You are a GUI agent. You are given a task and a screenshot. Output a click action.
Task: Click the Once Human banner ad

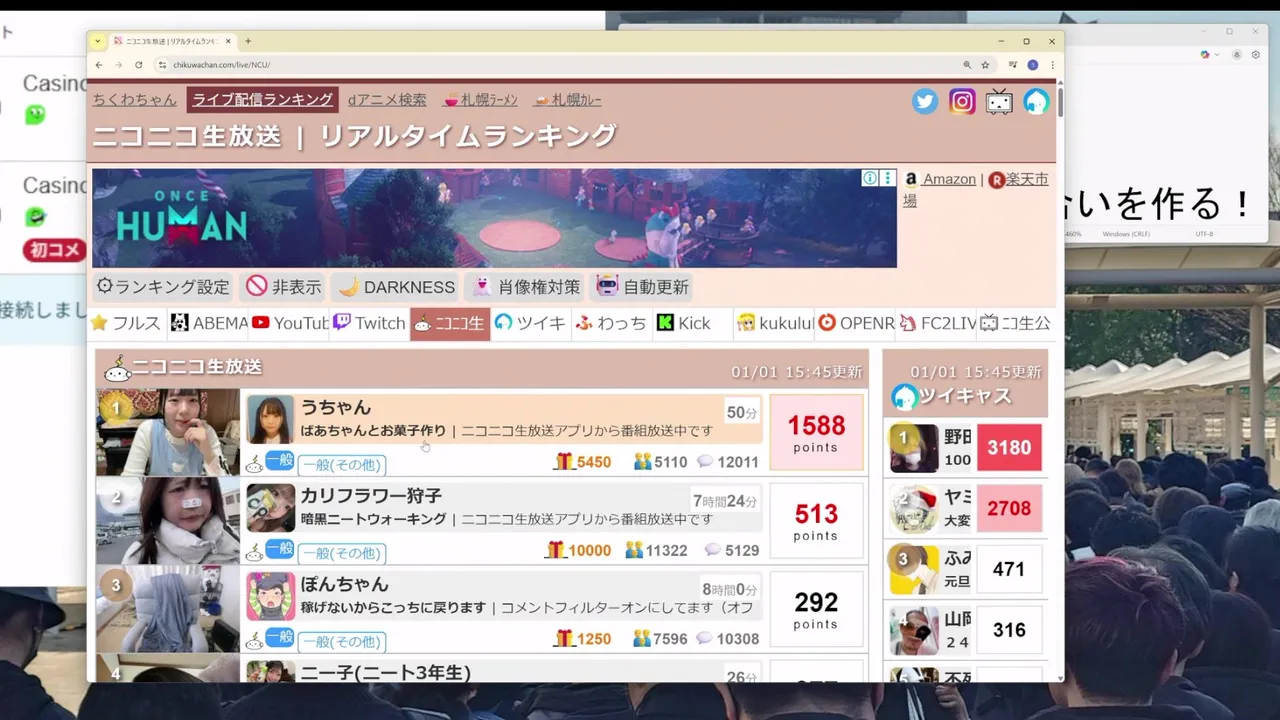click(x=494, y=218)
